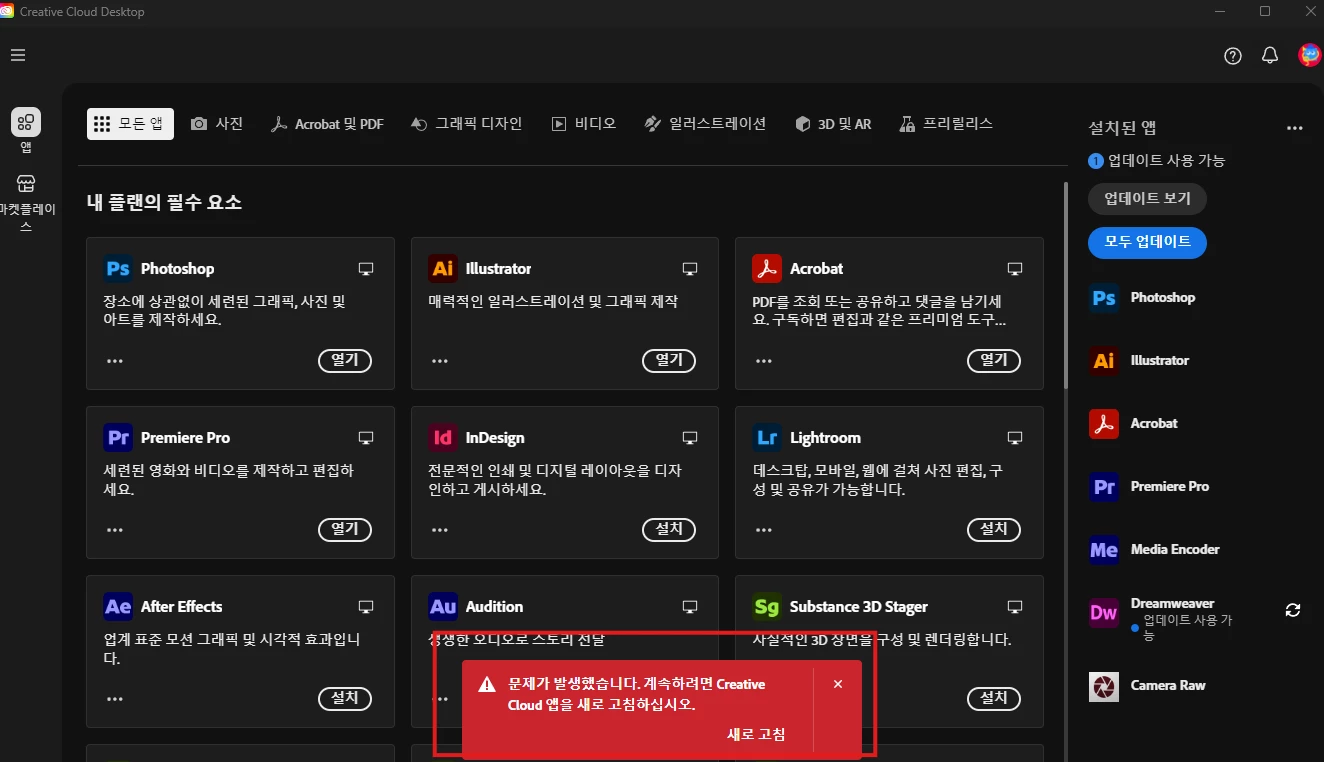
Task: Install After Effects with its 설치 button
Action: pyautogui.click(x=345, y=698)
